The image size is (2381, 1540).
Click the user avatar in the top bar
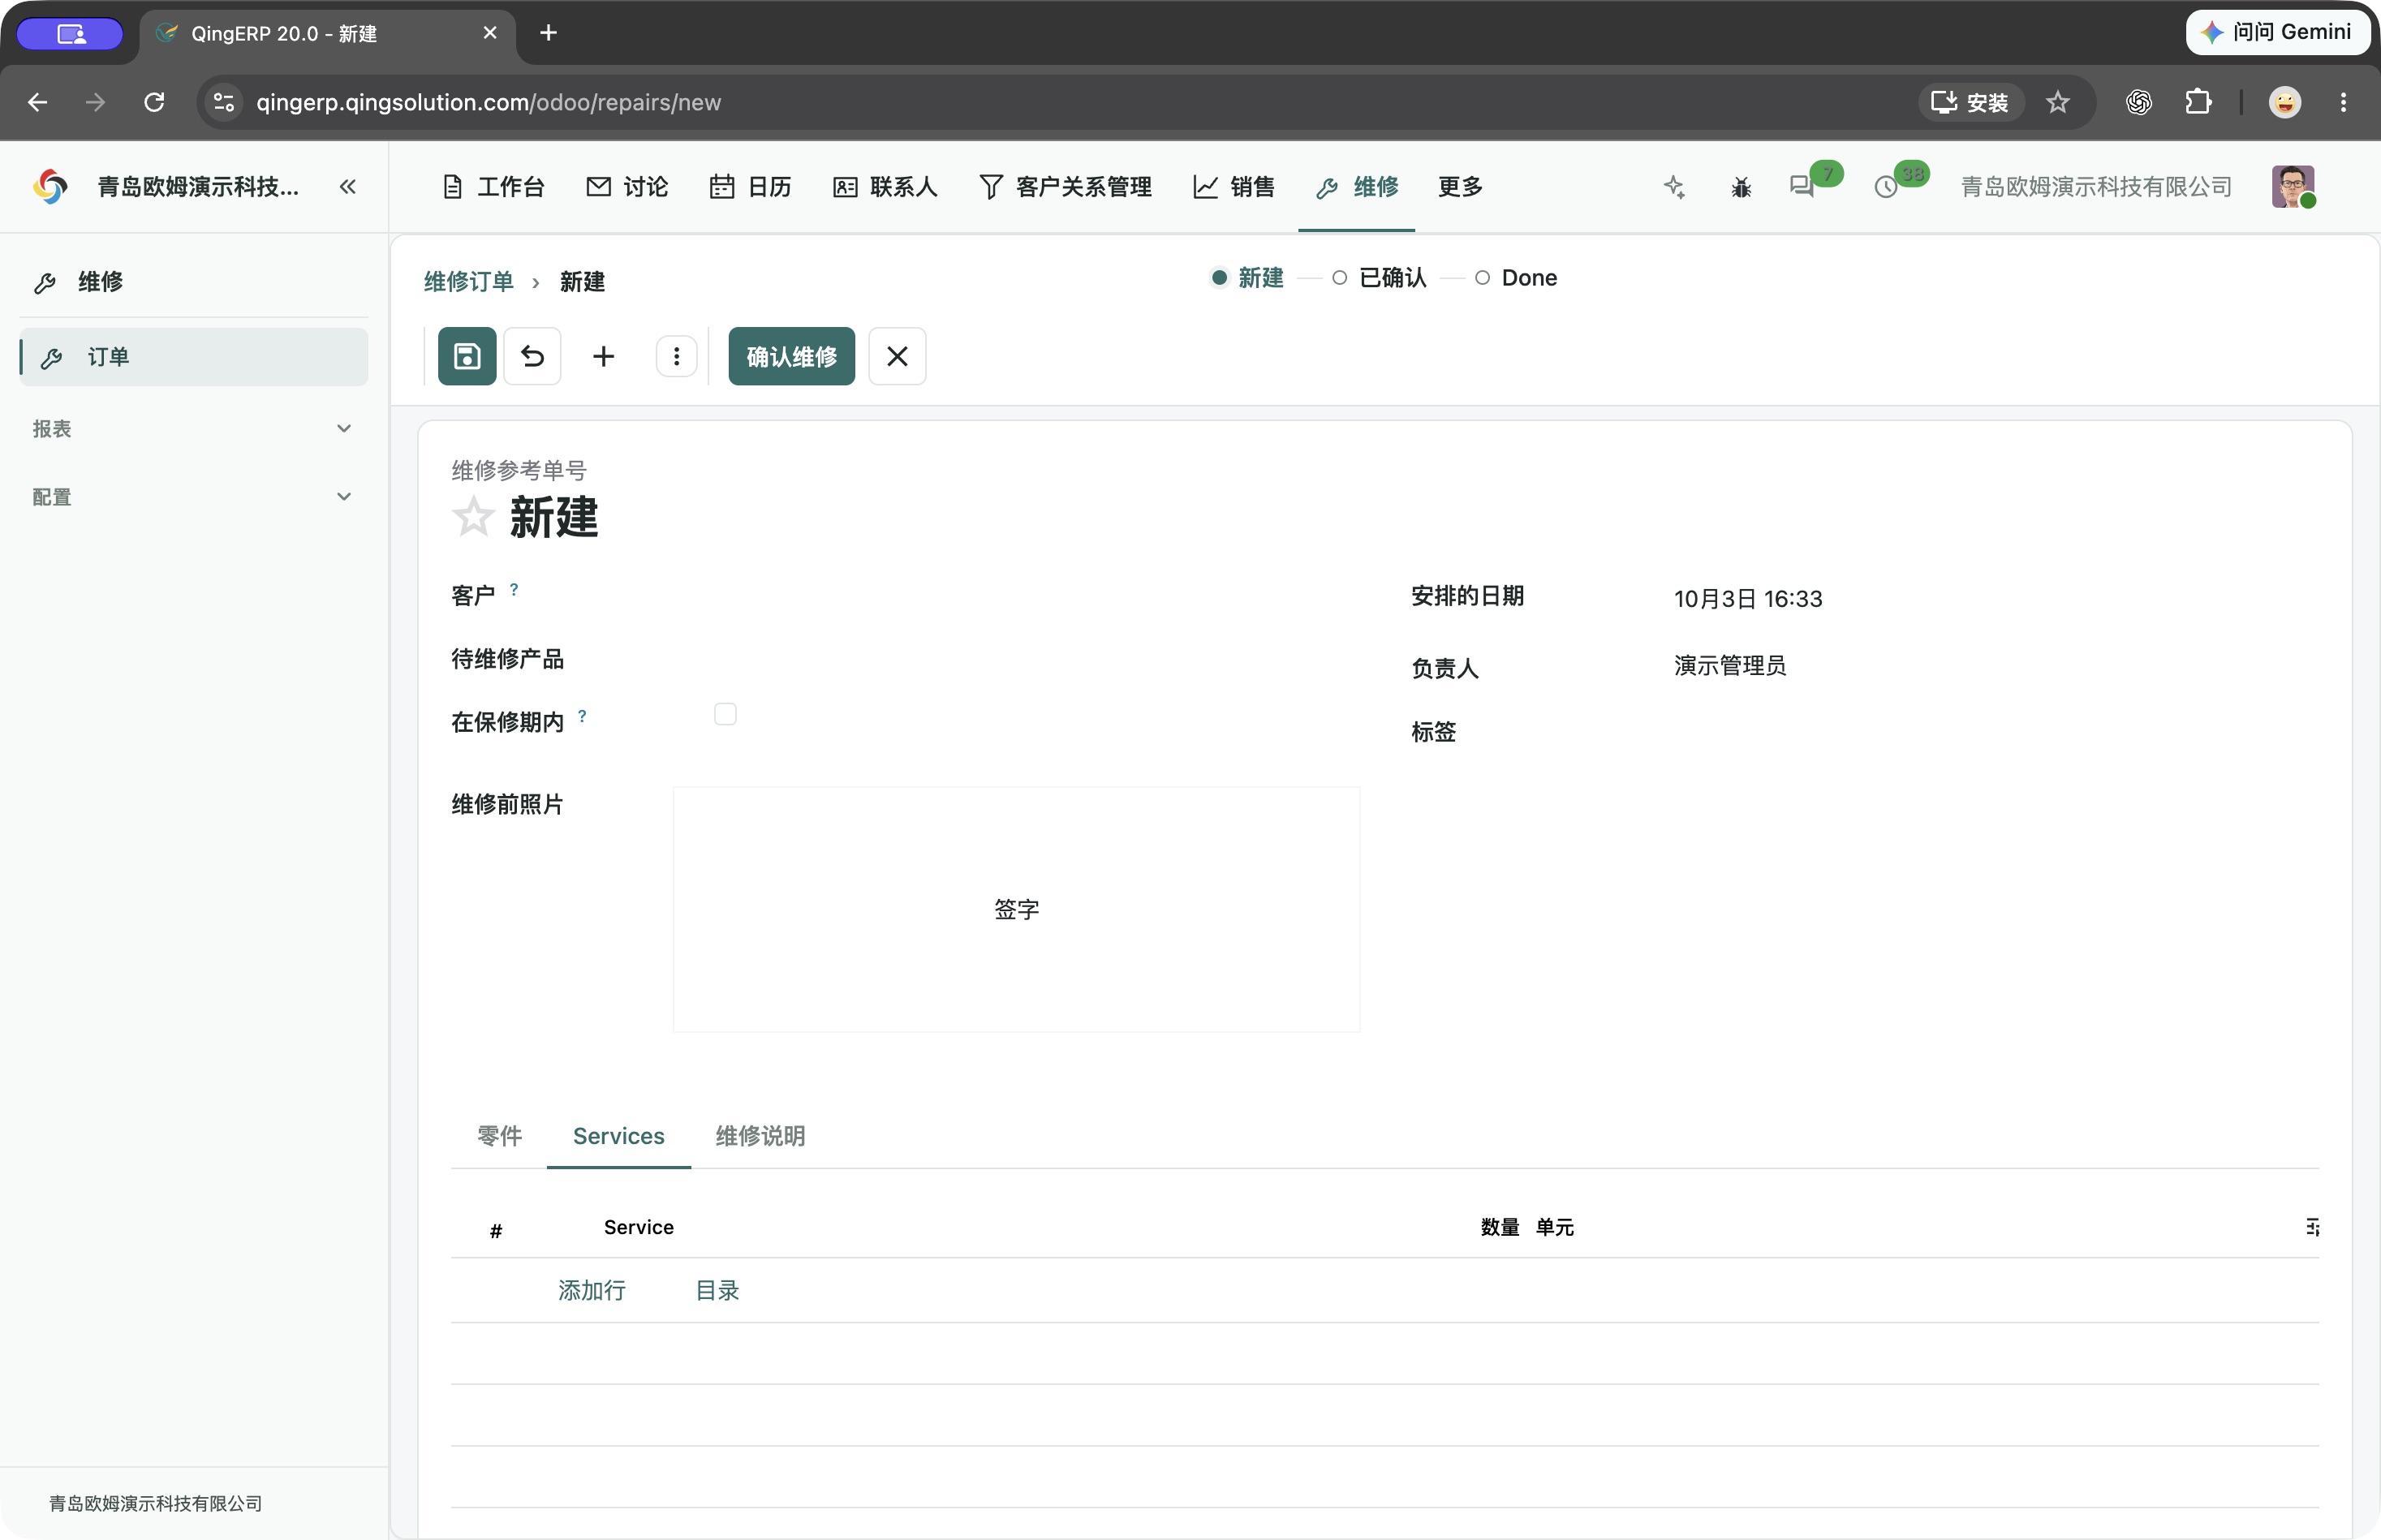(2292, 186)
